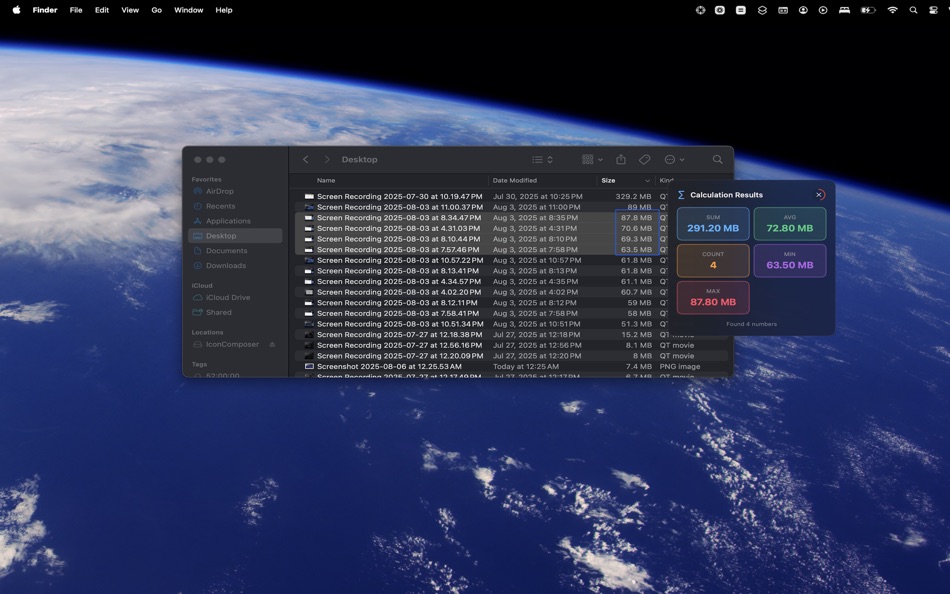
Task: Open Spotlight search in menu bar
Action: coord(913,10)
